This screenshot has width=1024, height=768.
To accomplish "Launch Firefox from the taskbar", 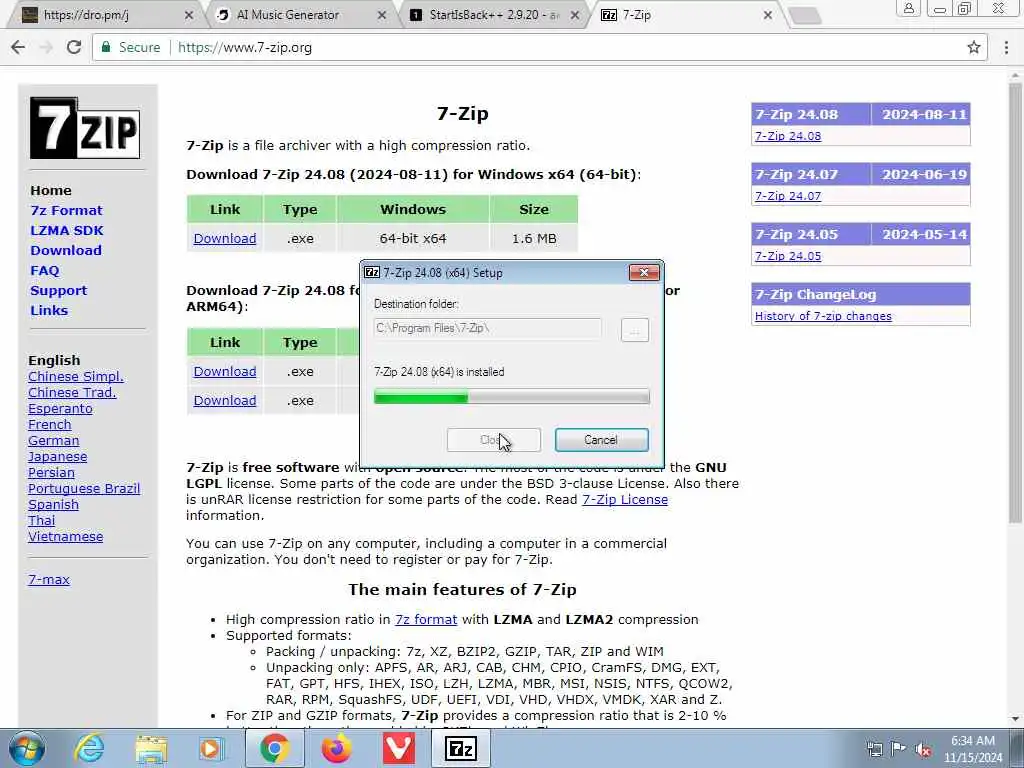I will 336,748.
